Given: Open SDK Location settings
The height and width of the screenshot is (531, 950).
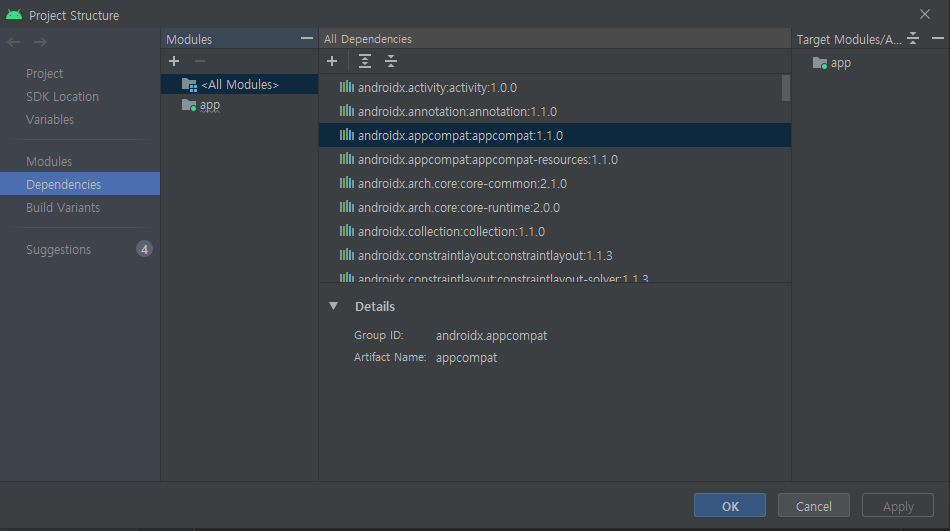Looking at the screenshot, I should (x=62, y=96).
